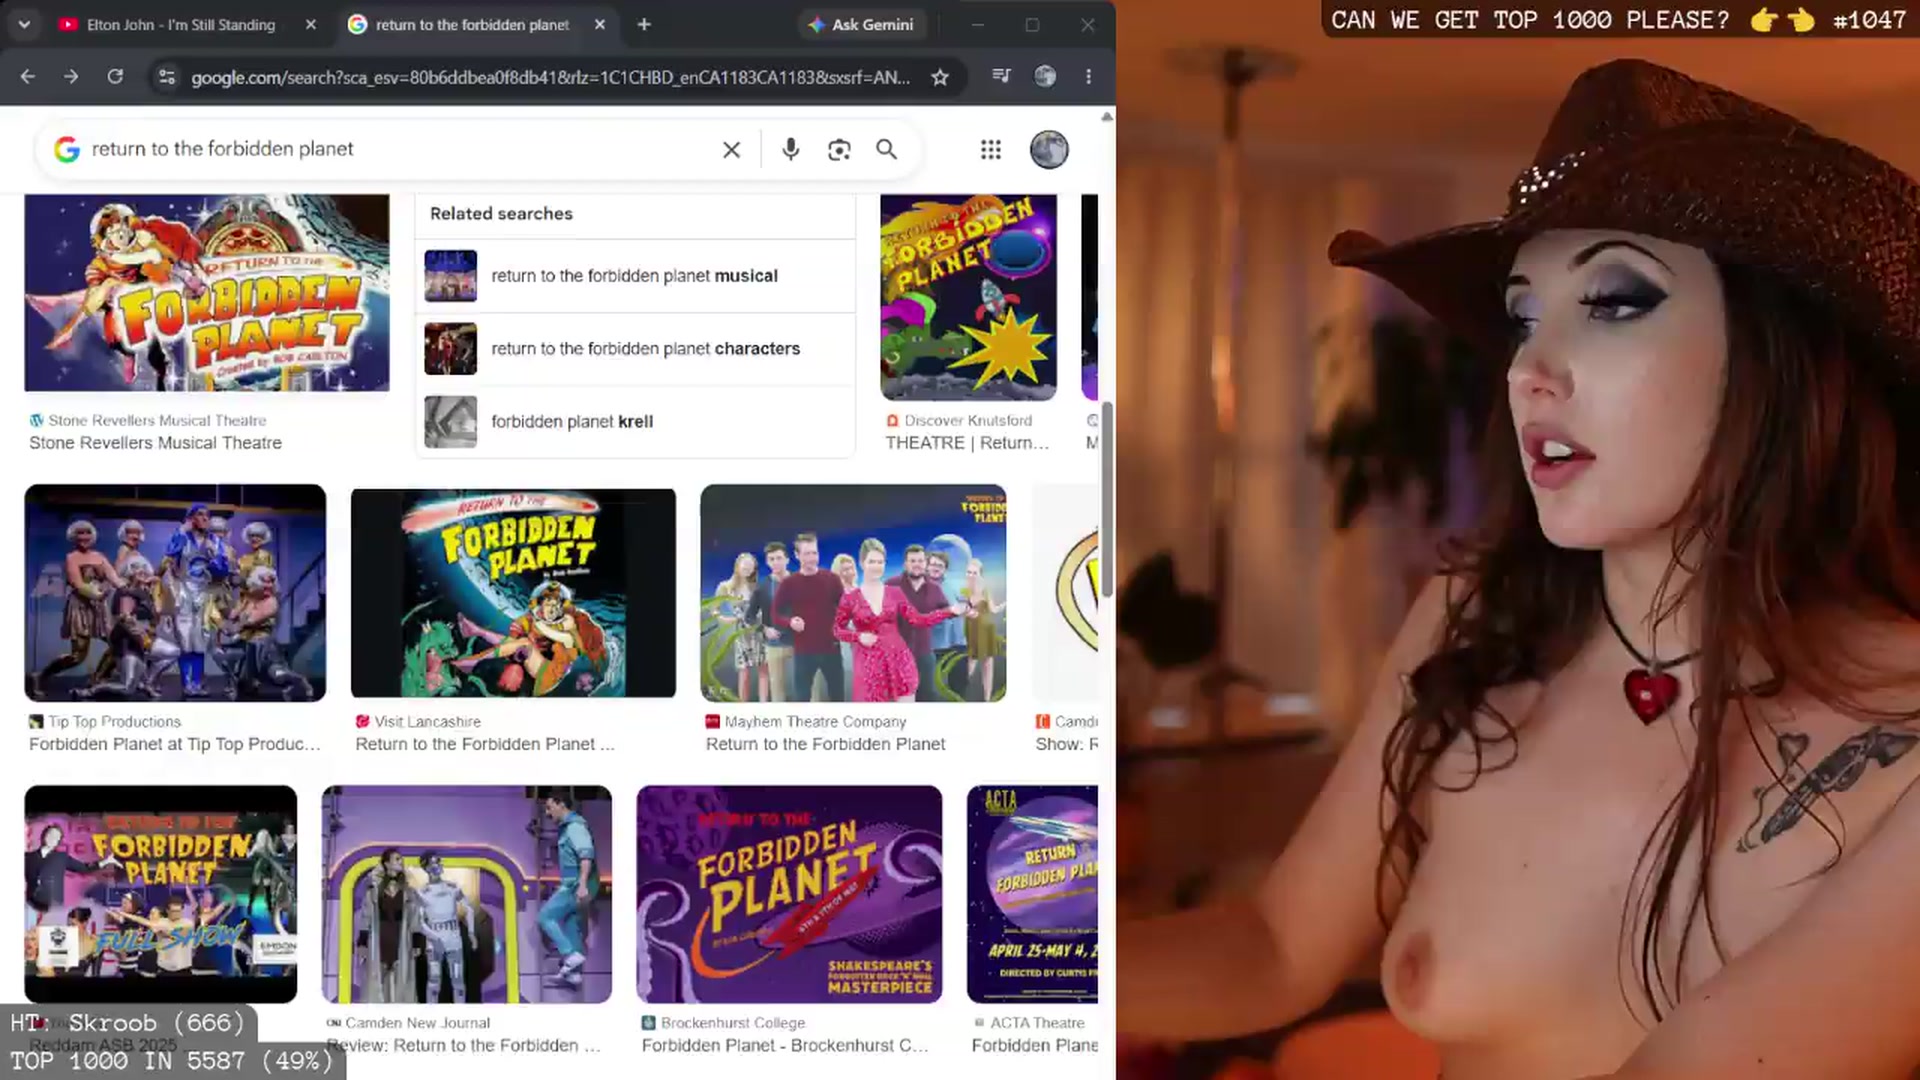Select the return to the forbidden planet tab
The image size is (1920, 1080).
click(472, 24)
